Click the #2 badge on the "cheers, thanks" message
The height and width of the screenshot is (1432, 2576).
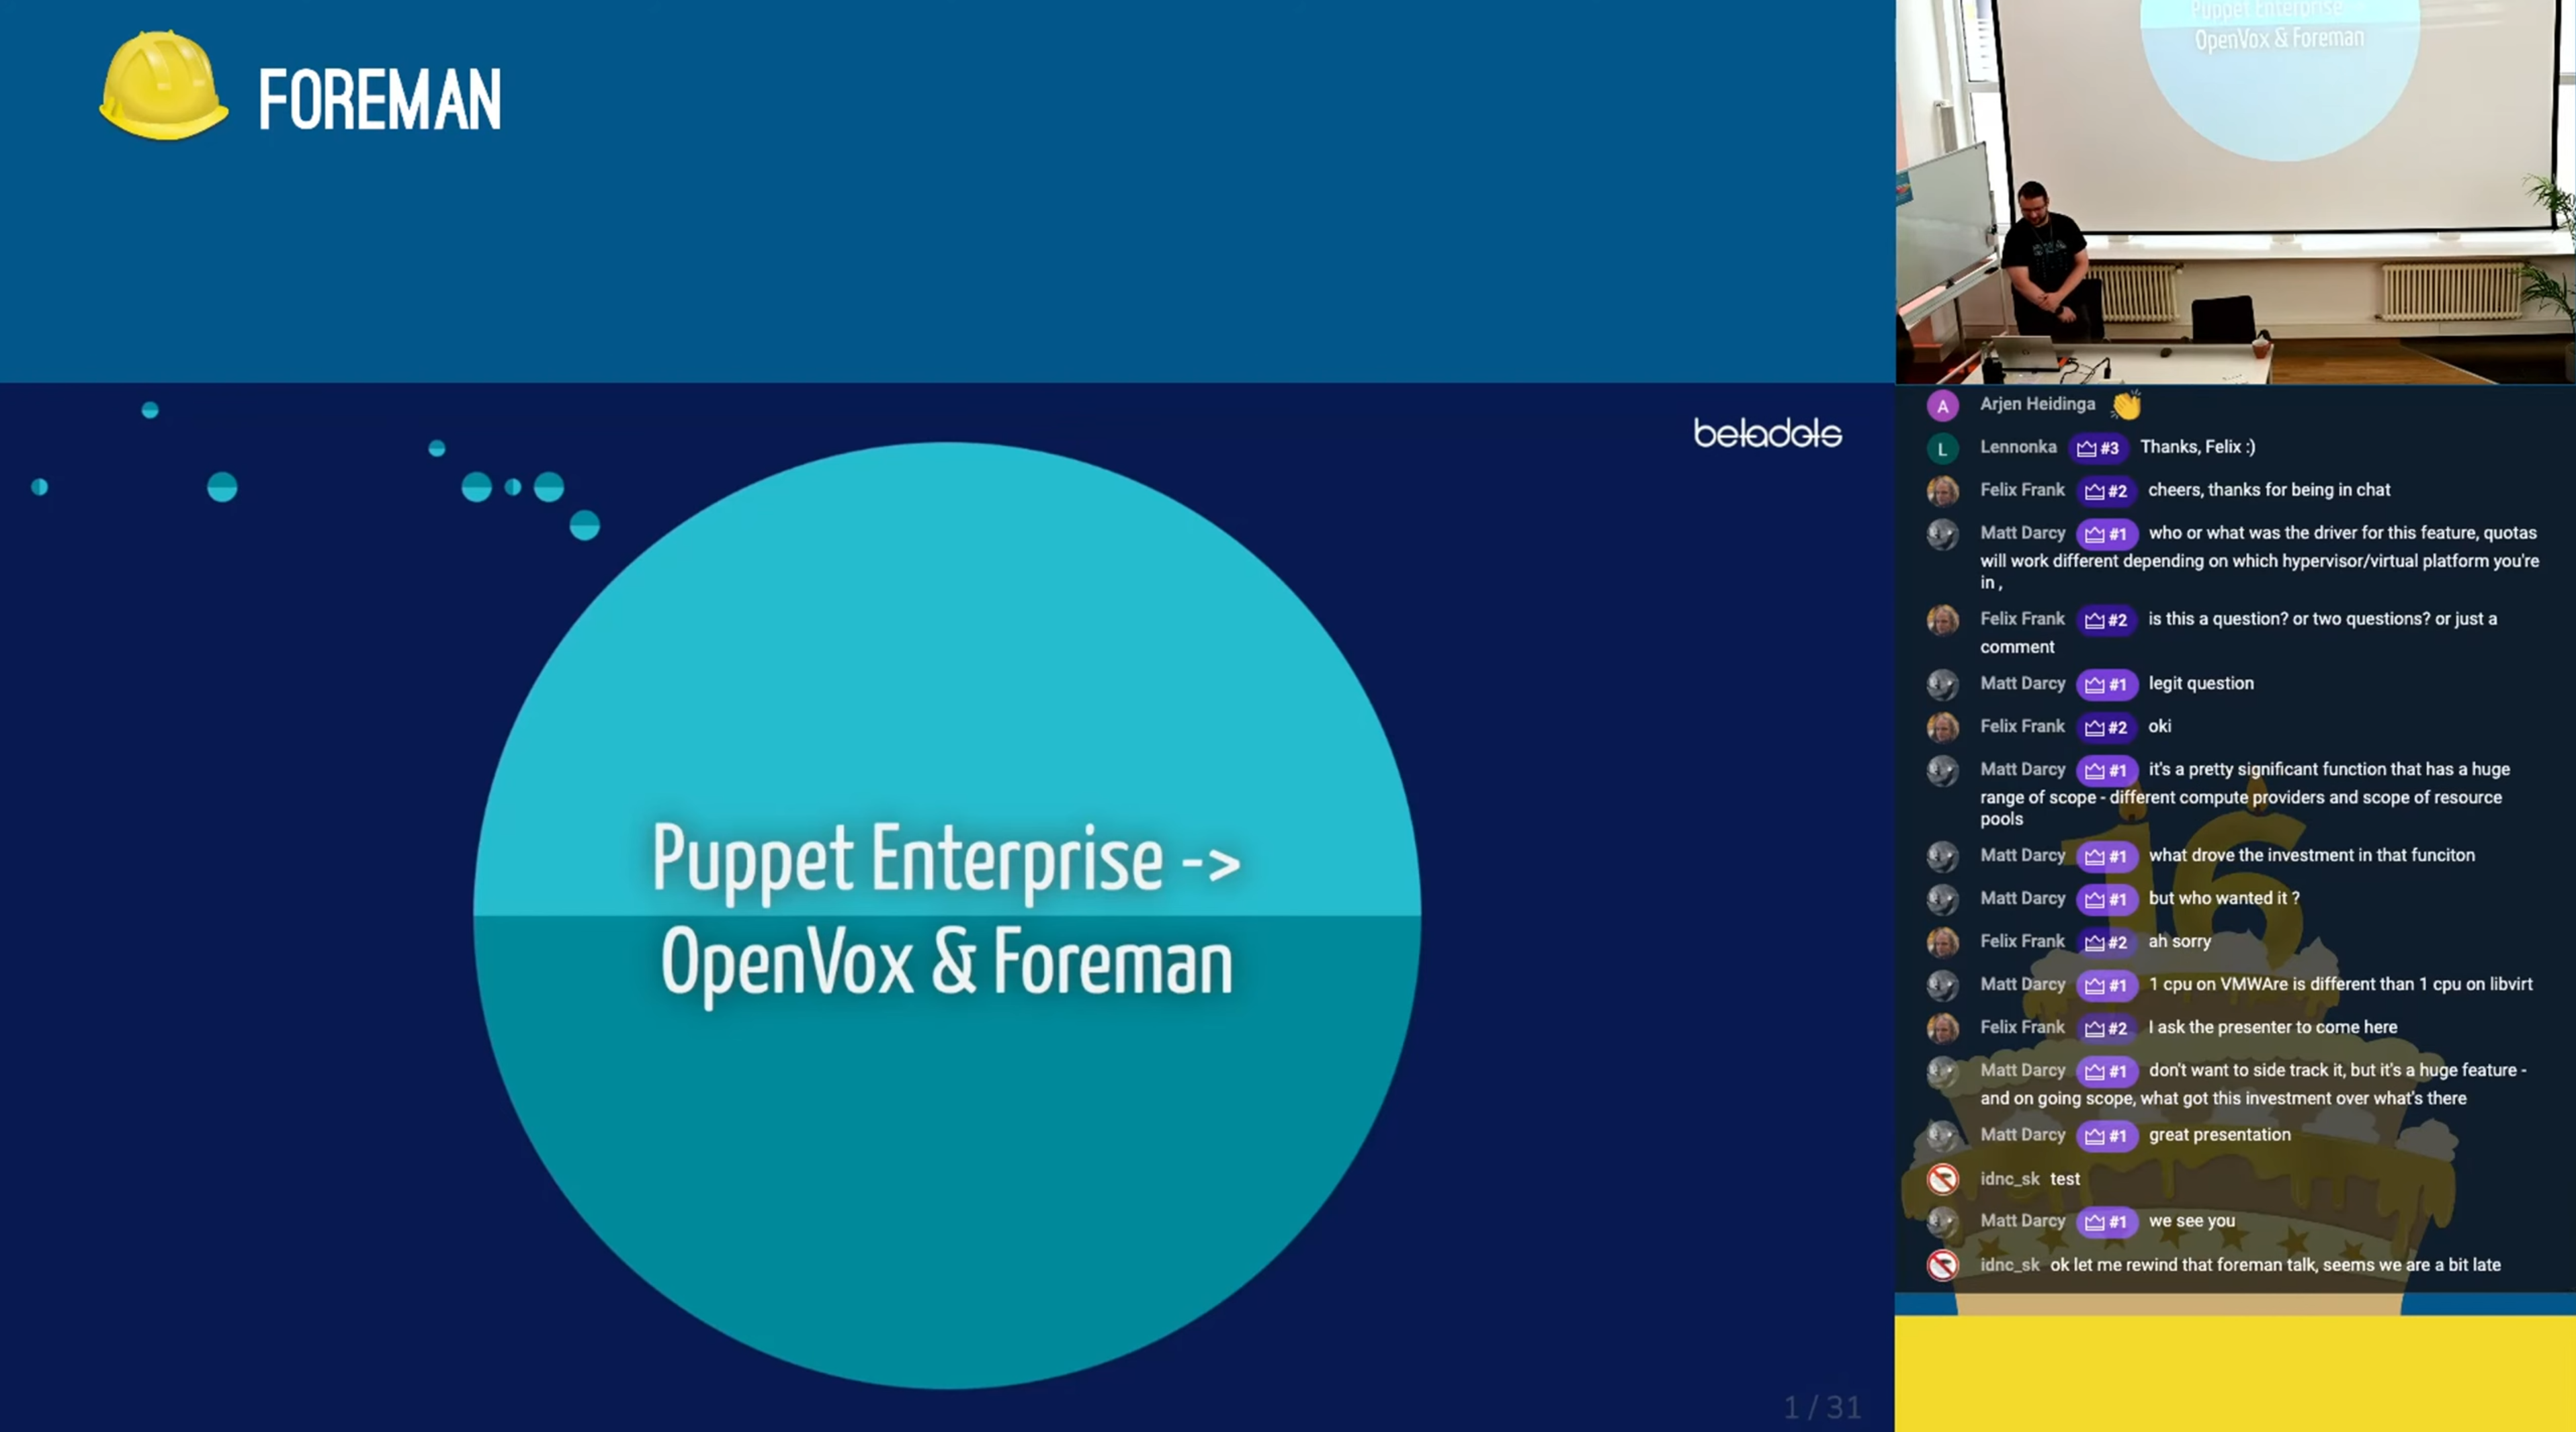[2106, 491]
